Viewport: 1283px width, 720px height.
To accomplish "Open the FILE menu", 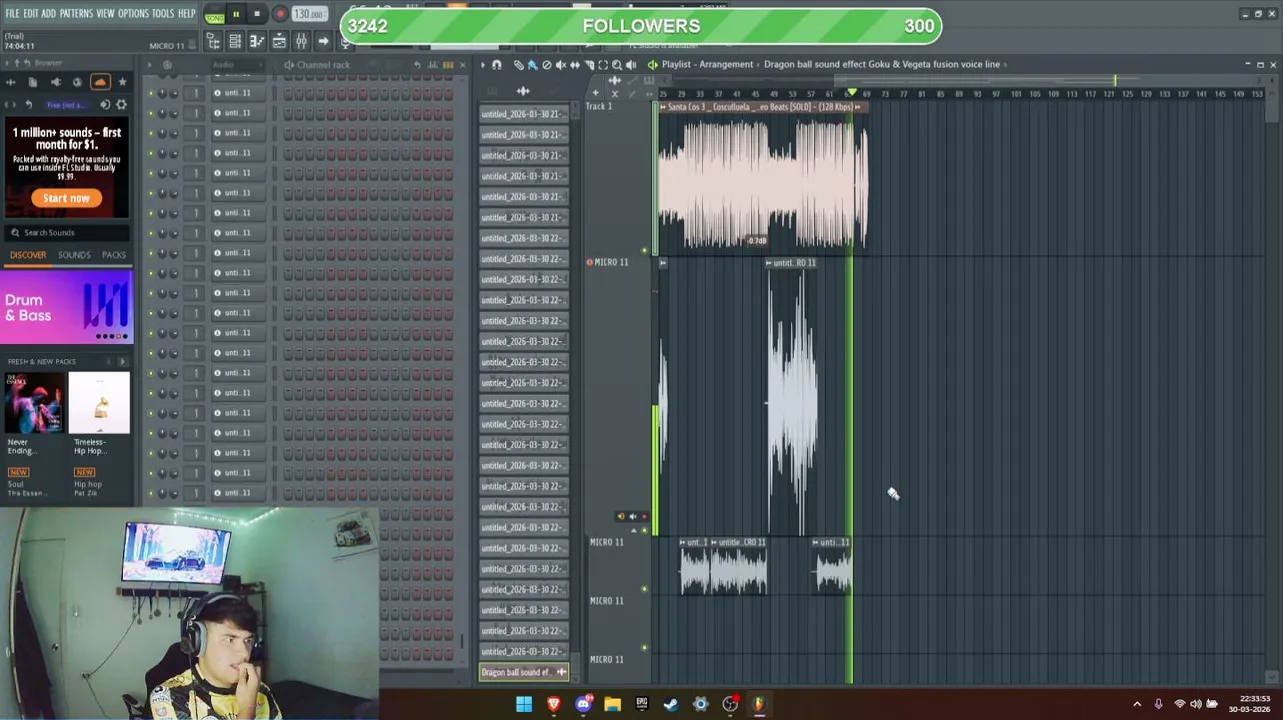I will (12, 13).
